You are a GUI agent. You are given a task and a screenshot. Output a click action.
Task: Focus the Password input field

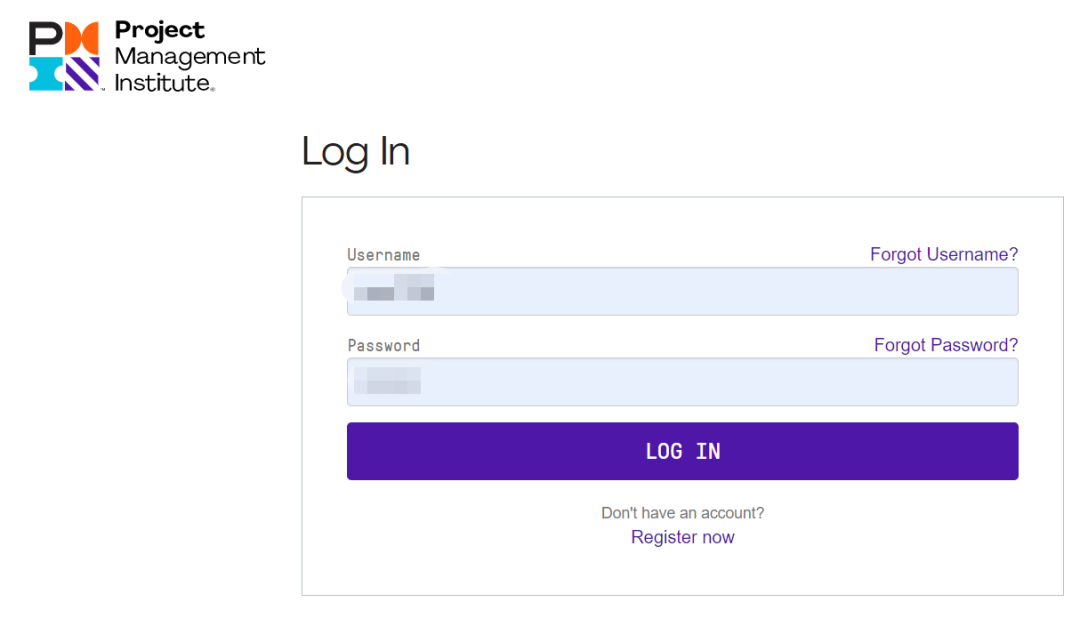click(683, 382)
